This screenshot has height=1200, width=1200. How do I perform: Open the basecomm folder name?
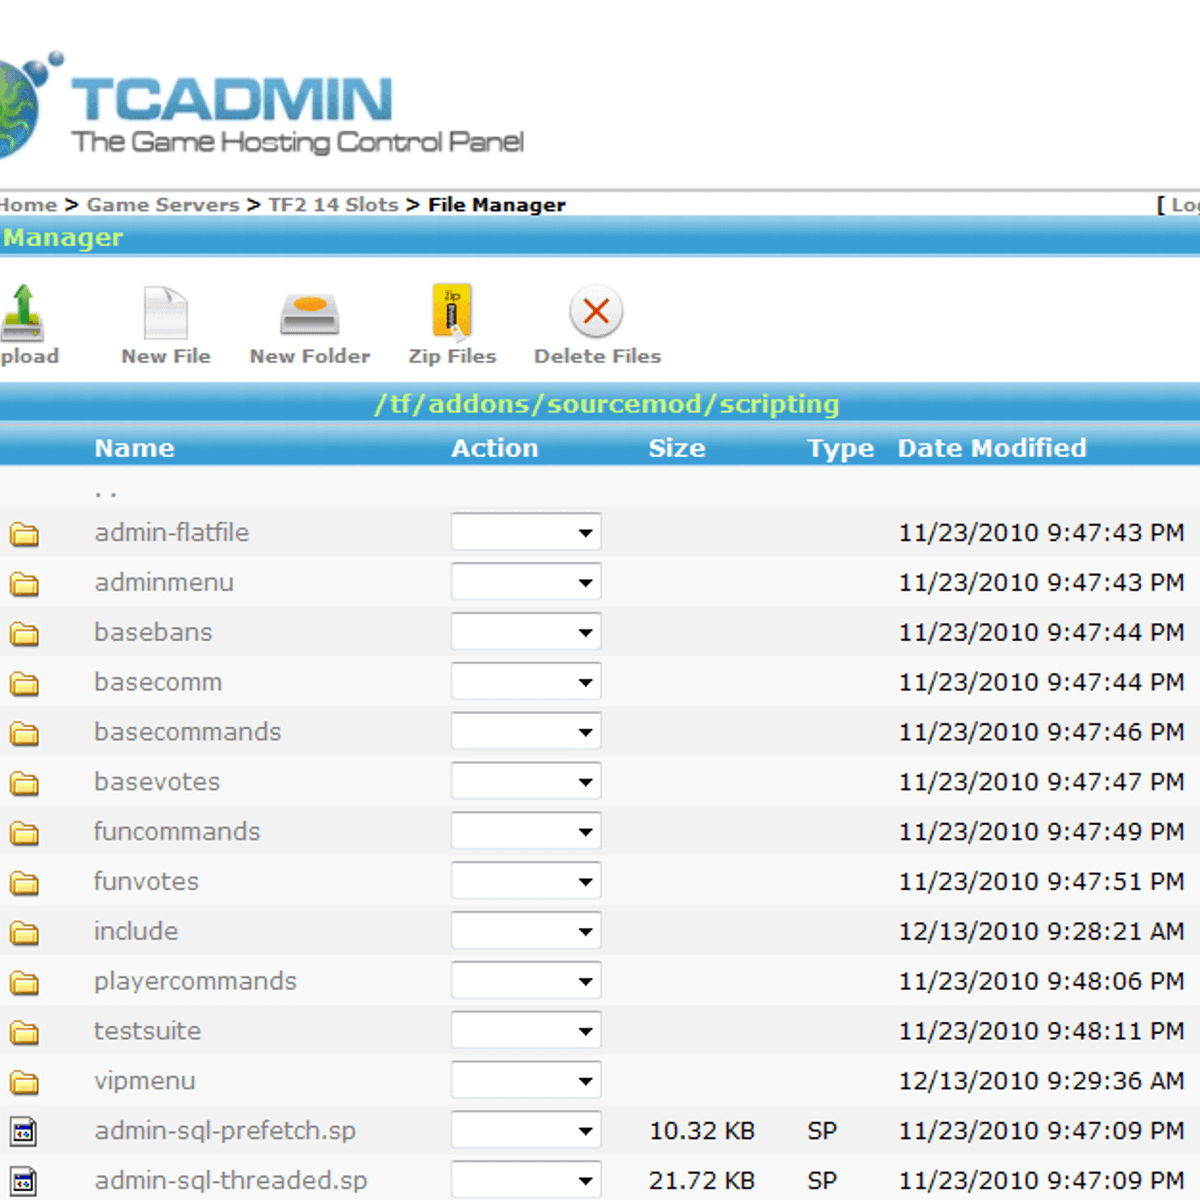pyautogui.click(x=158, y=682)
